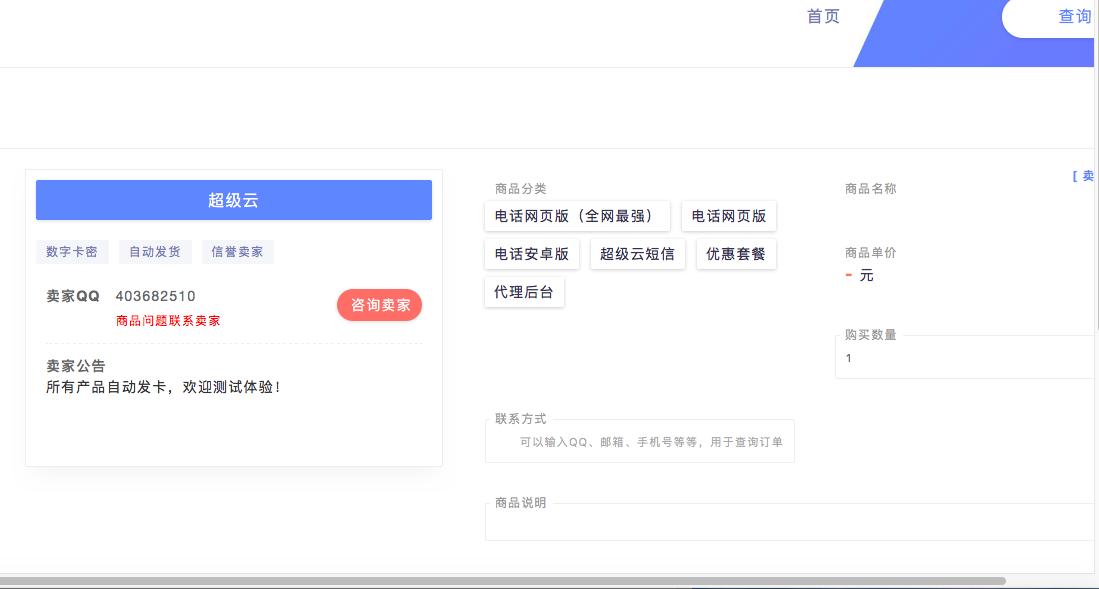Screen dimensions: 1099x589
Task: Open the 首页 navigation link
Action: tap(823, 16)
